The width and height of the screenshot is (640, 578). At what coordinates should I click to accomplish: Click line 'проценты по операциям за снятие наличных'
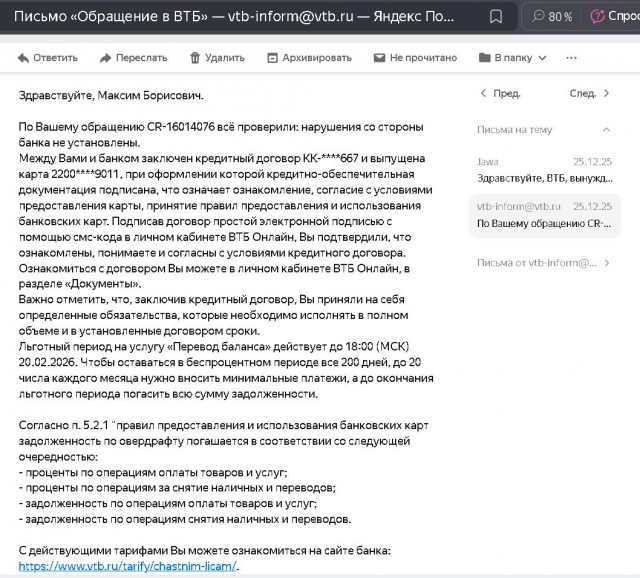177,488
